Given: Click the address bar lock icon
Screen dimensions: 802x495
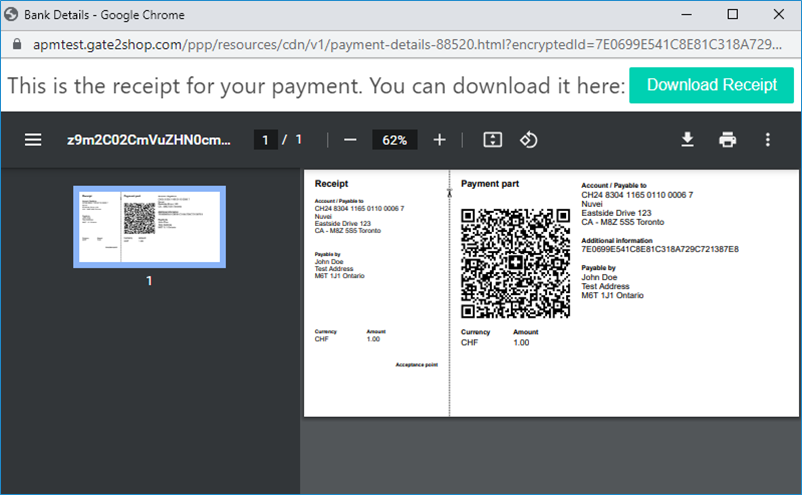Looking at the screenshot, I should [x=17, y=44].
